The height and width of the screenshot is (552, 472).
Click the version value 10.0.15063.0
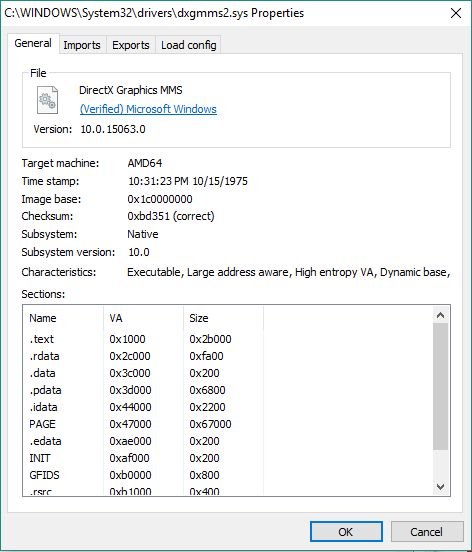tap(113, 129)
